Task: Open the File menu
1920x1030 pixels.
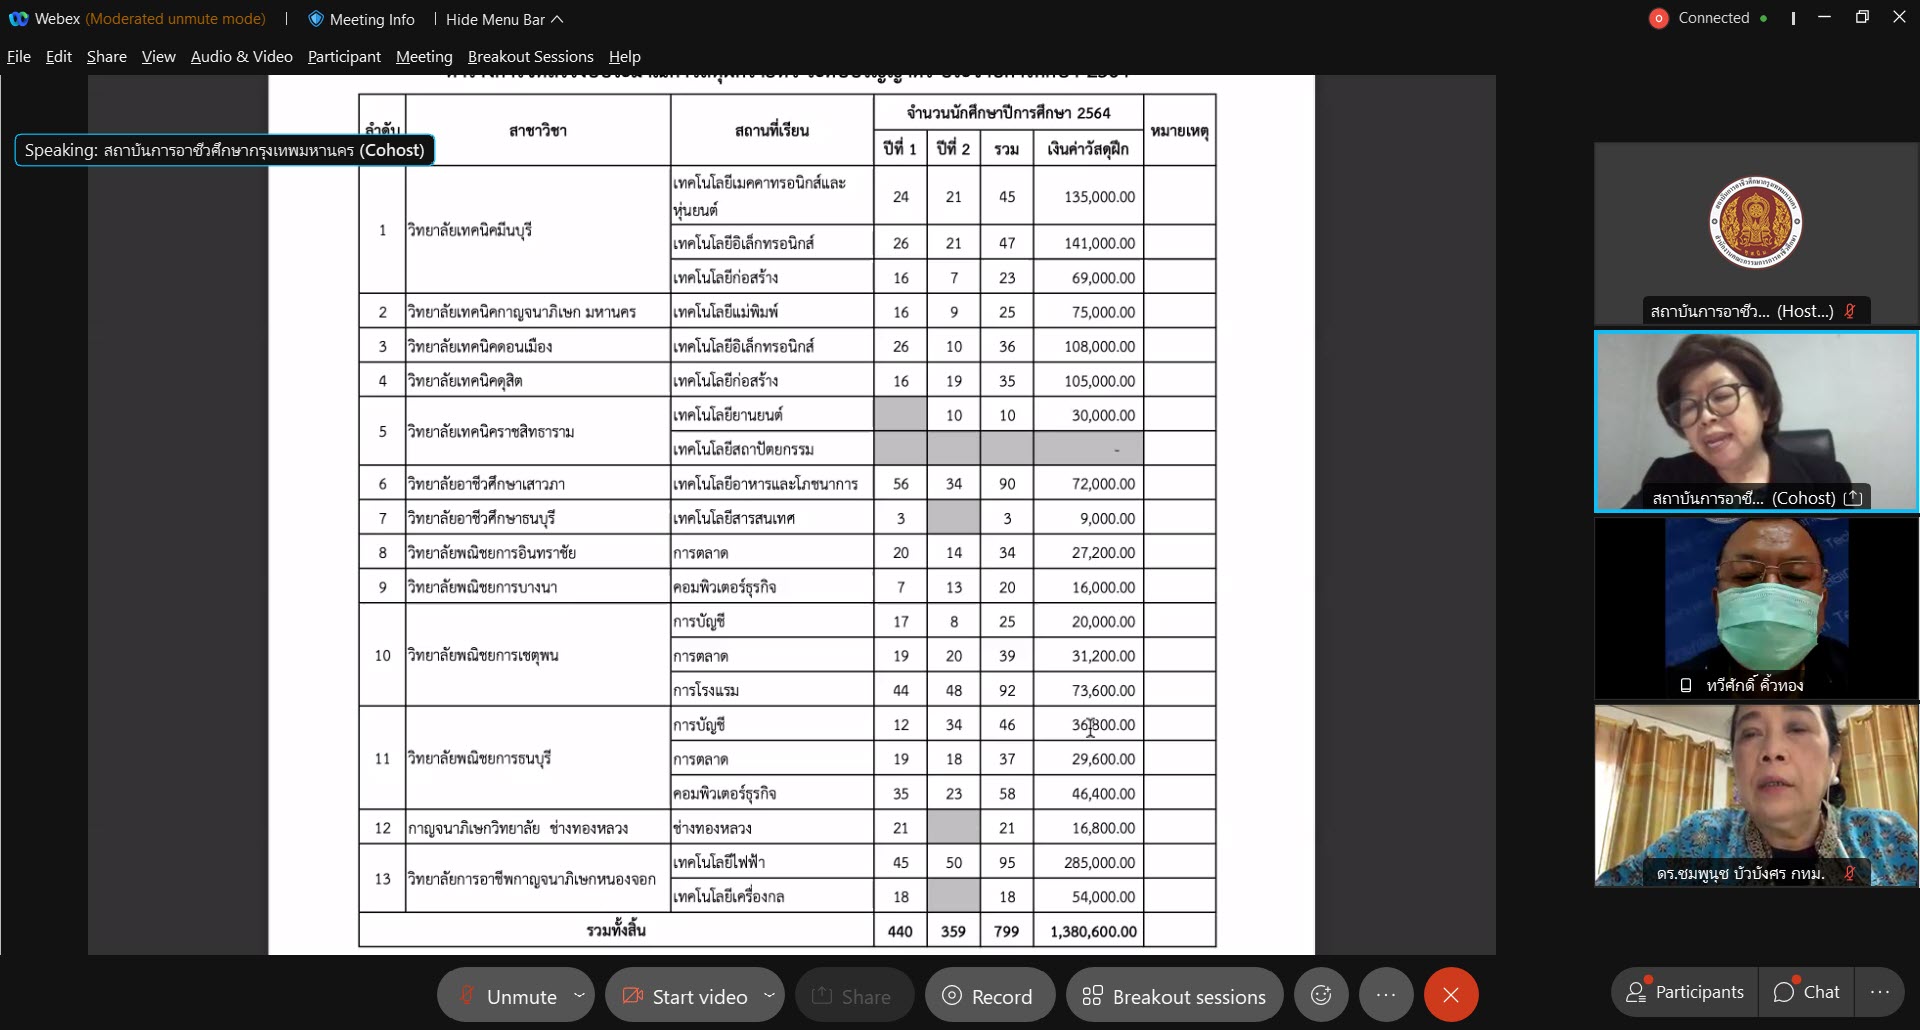Action: click(x=18, y=56)
